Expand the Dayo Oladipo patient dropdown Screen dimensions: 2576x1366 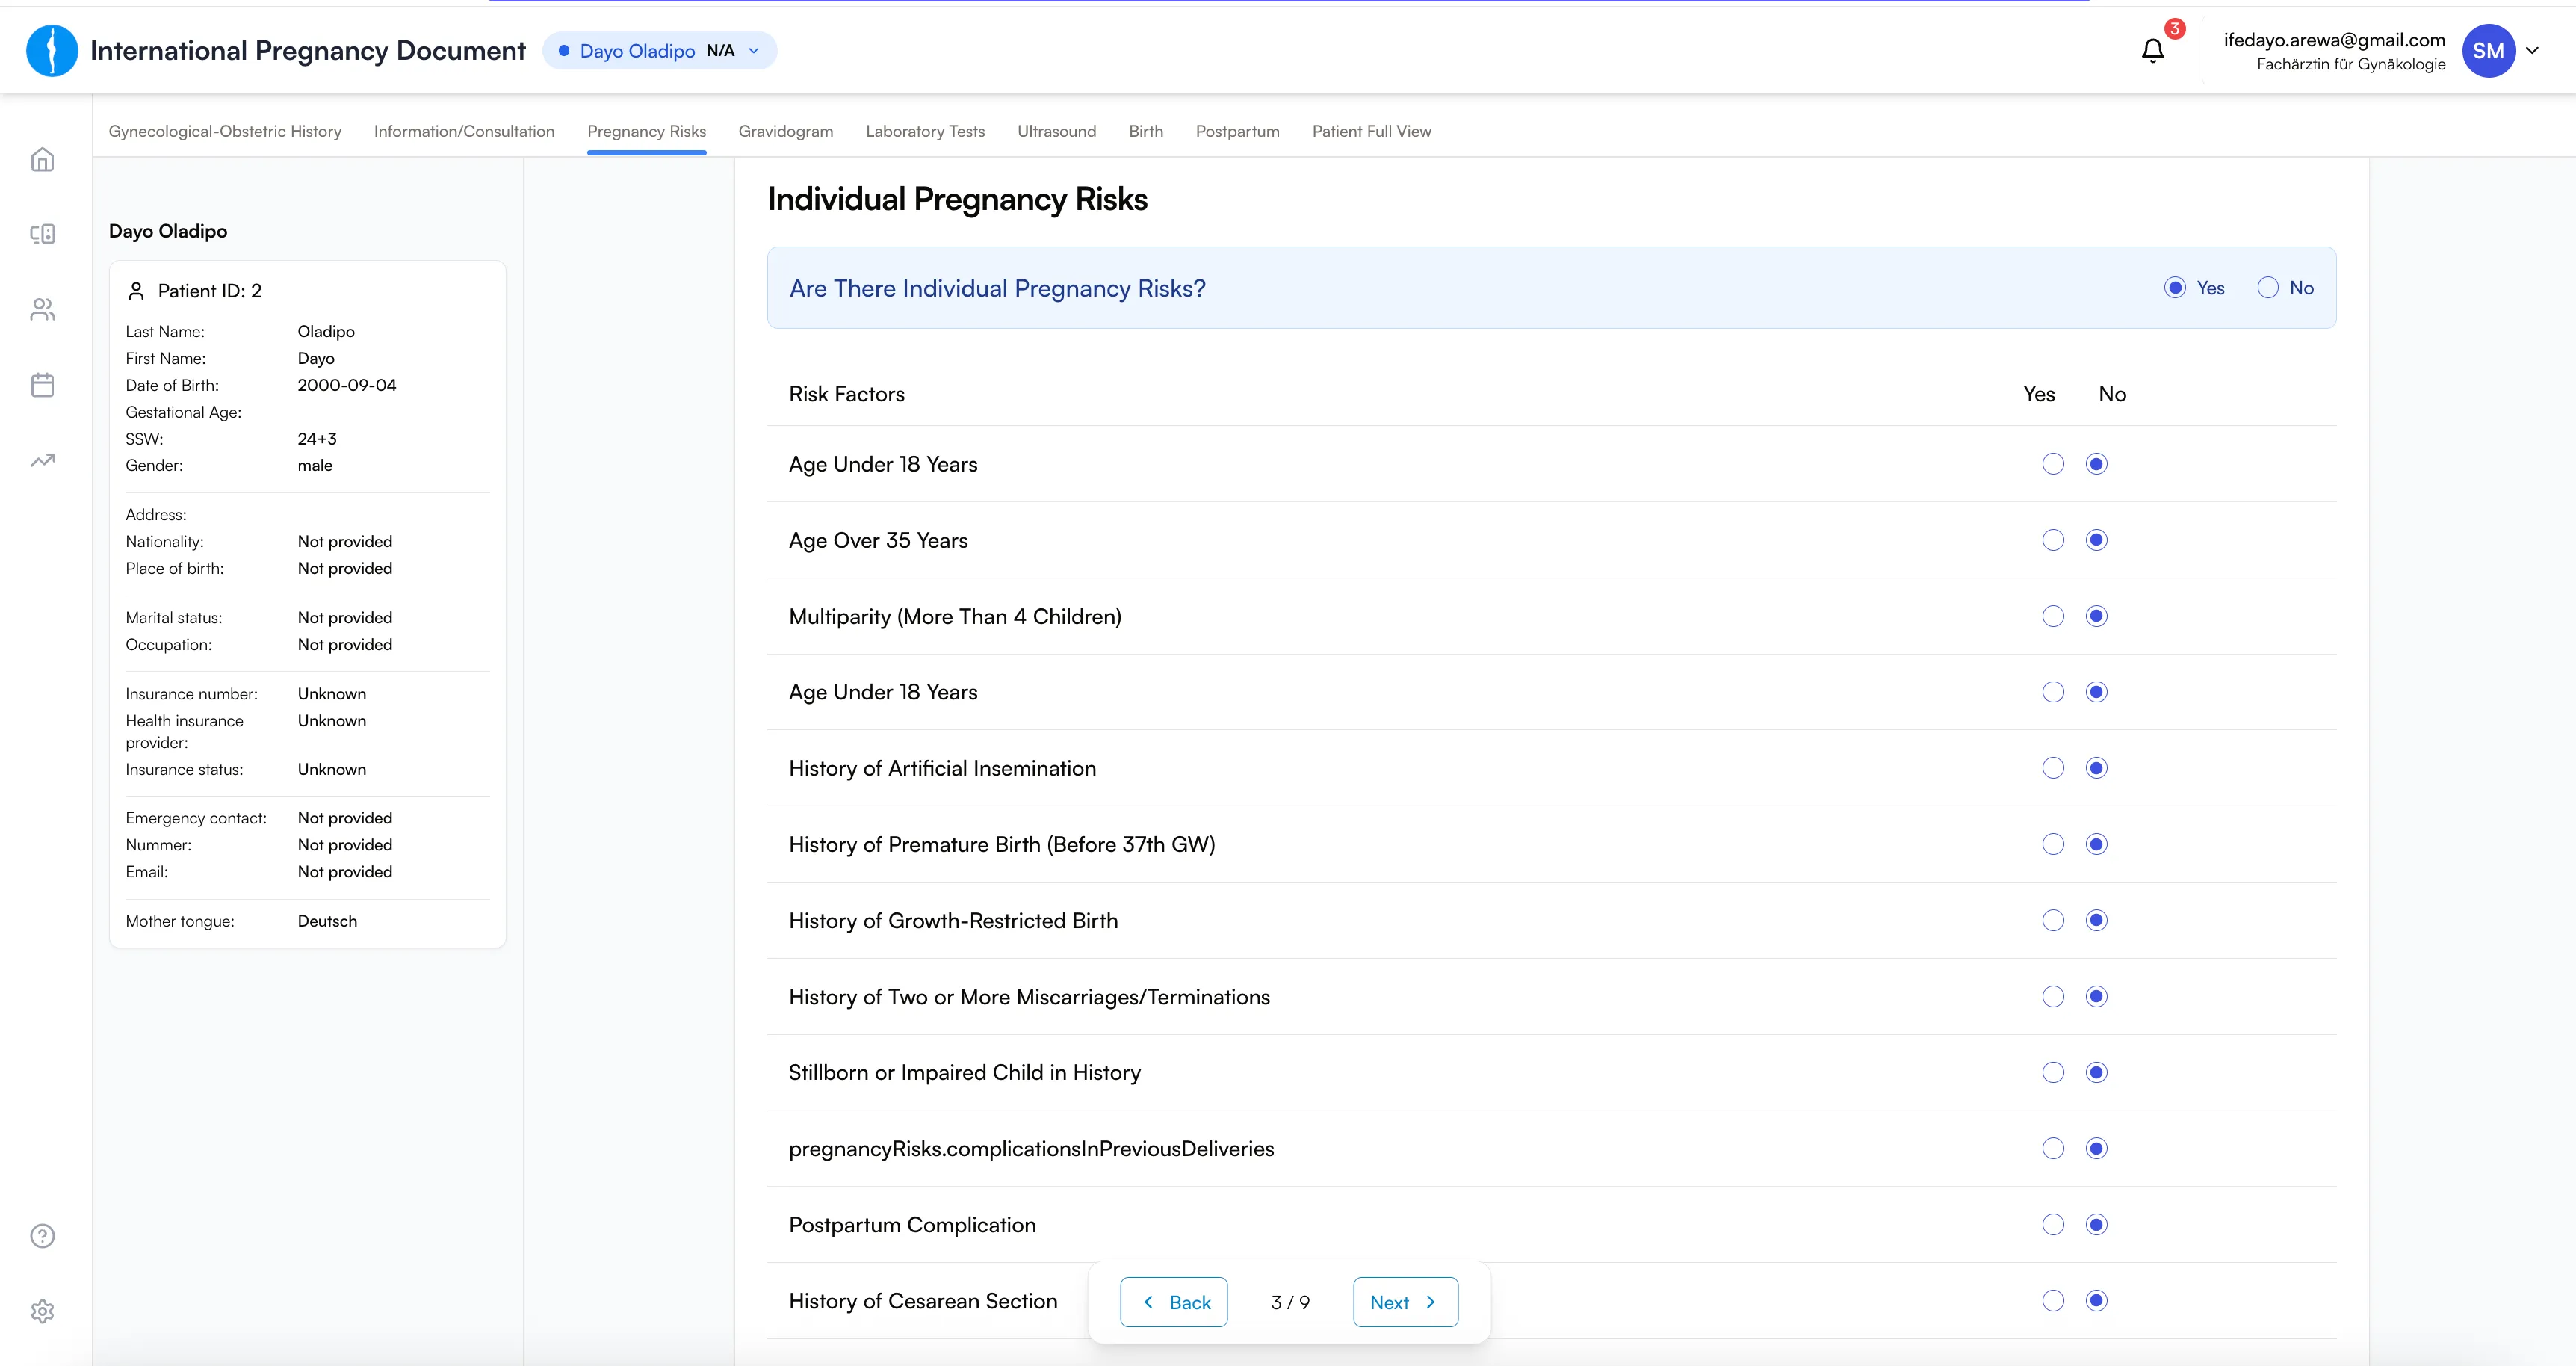pos(659,51)
